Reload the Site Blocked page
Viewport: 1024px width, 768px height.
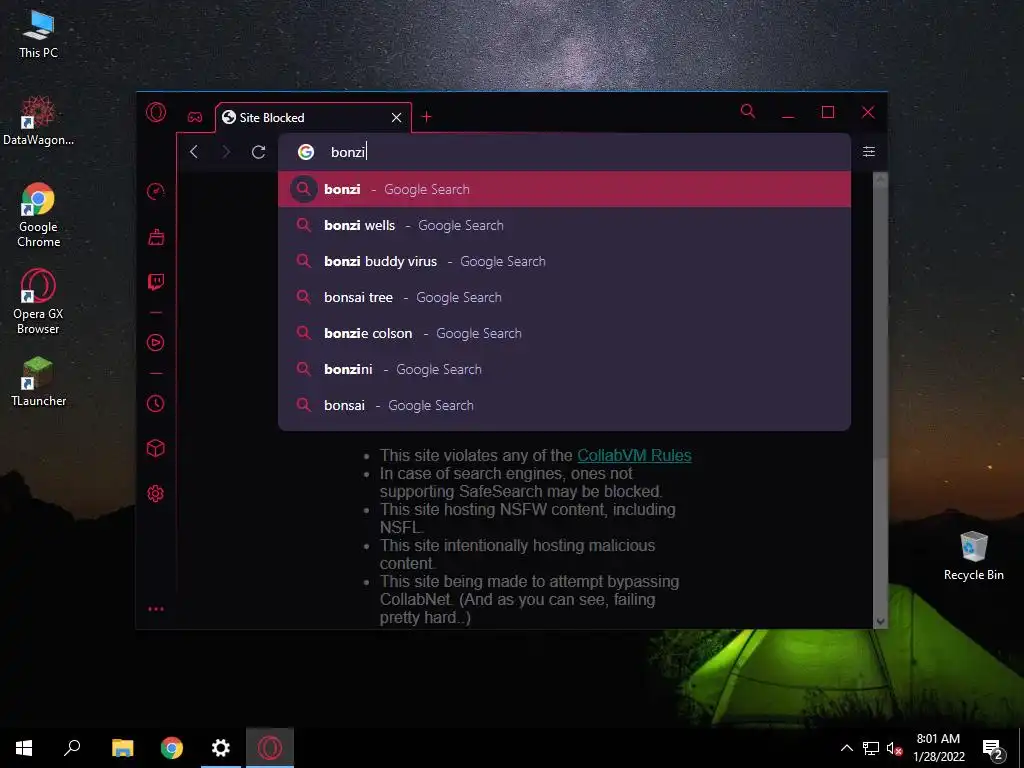259,152
